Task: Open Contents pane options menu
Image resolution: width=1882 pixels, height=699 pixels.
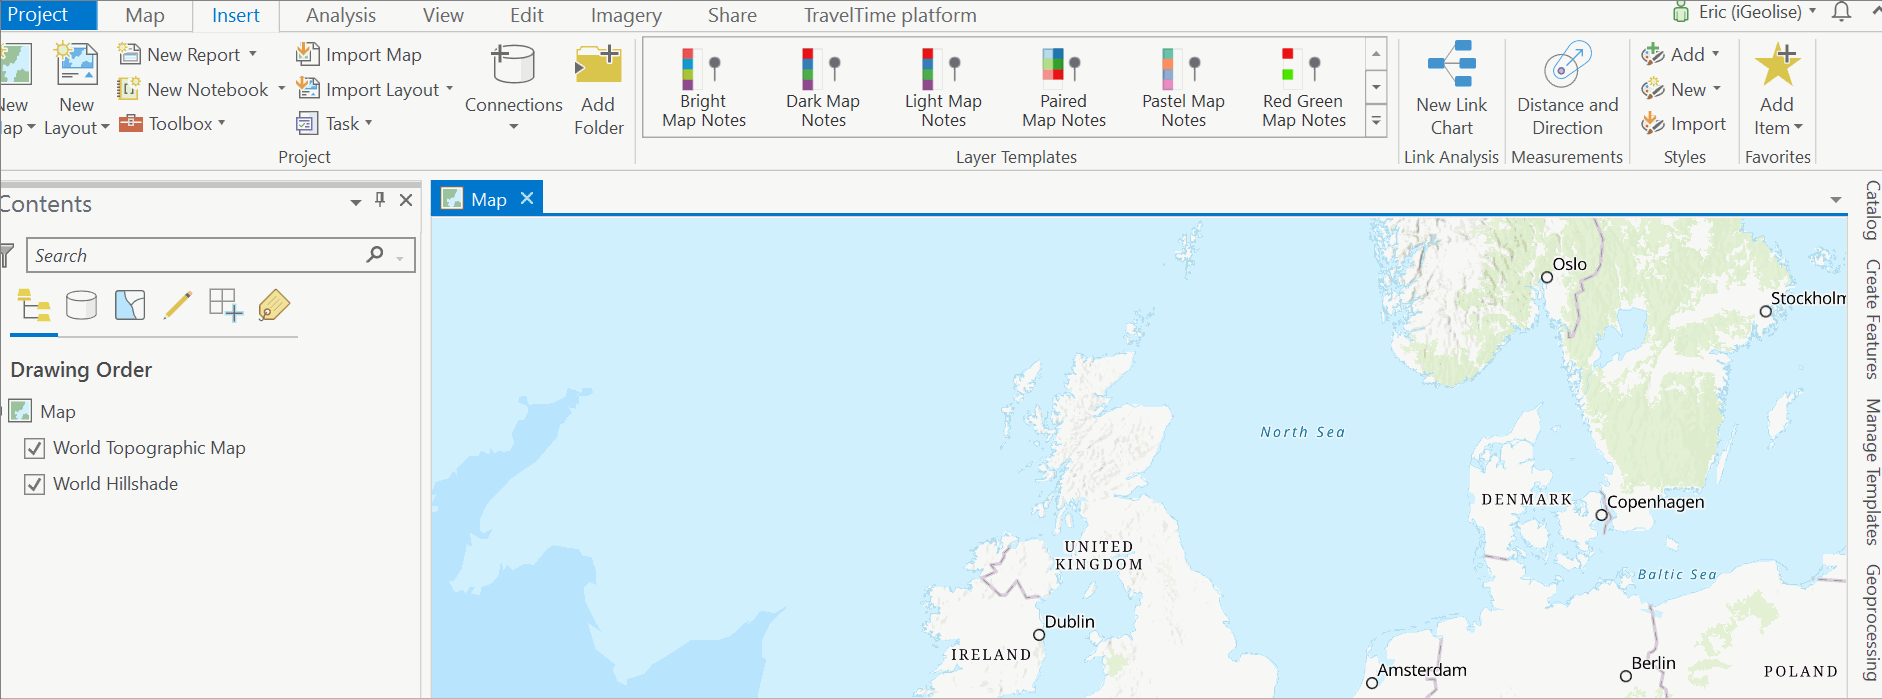Action: [x=356, y=202]
